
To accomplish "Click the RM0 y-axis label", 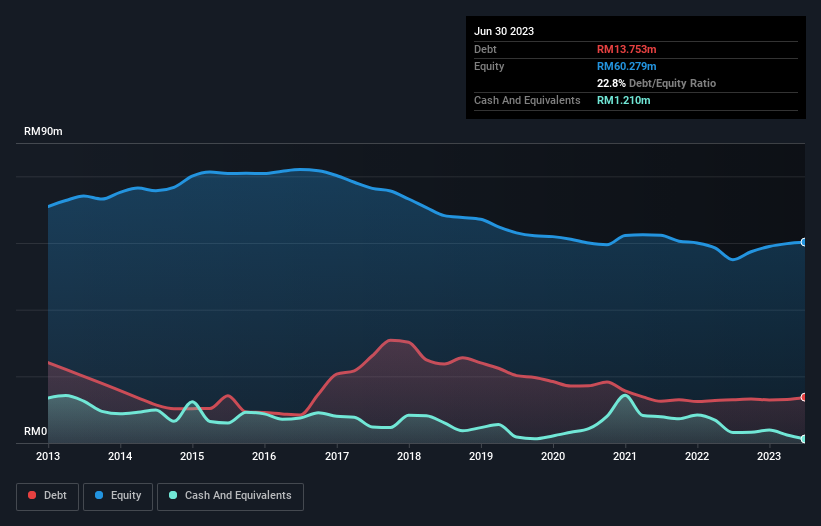I will (36, 432).
